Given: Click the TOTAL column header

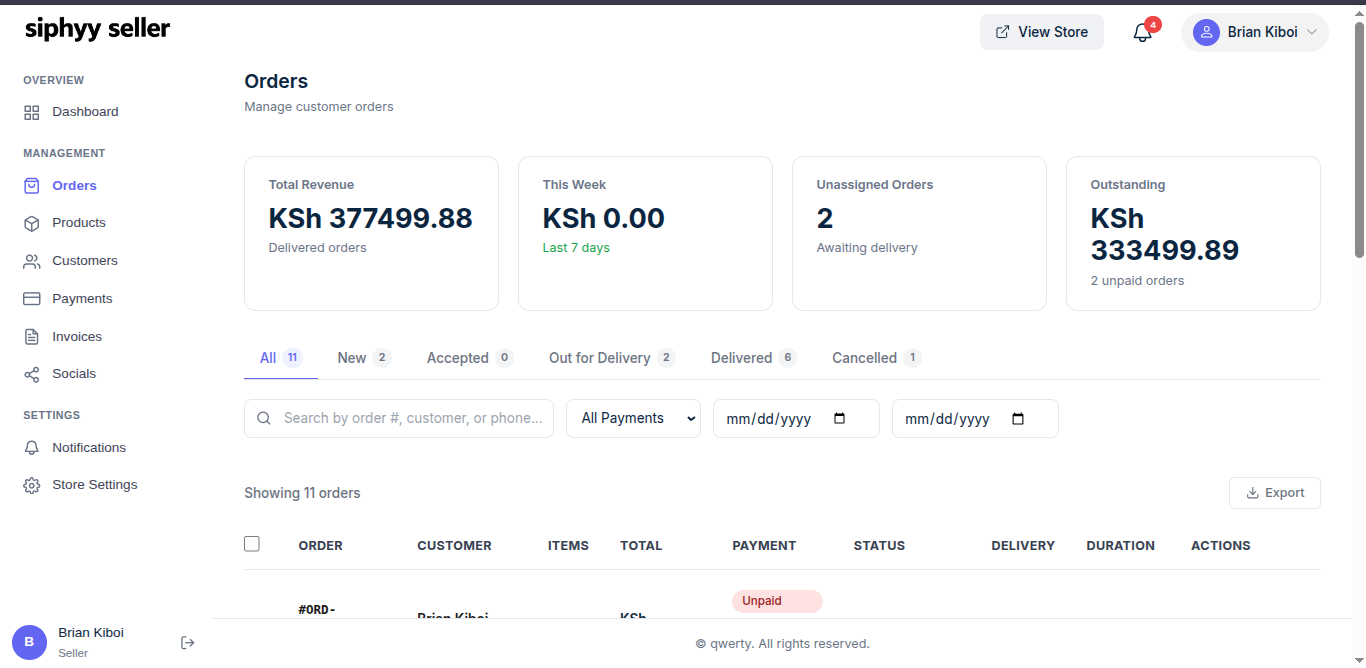Looking at the screenshot, I should 641,546.
